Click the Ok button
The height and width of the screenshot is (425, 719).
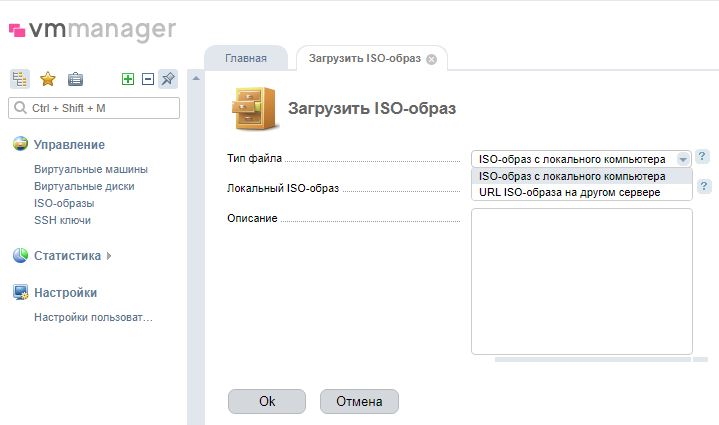(x=267, y=401)
